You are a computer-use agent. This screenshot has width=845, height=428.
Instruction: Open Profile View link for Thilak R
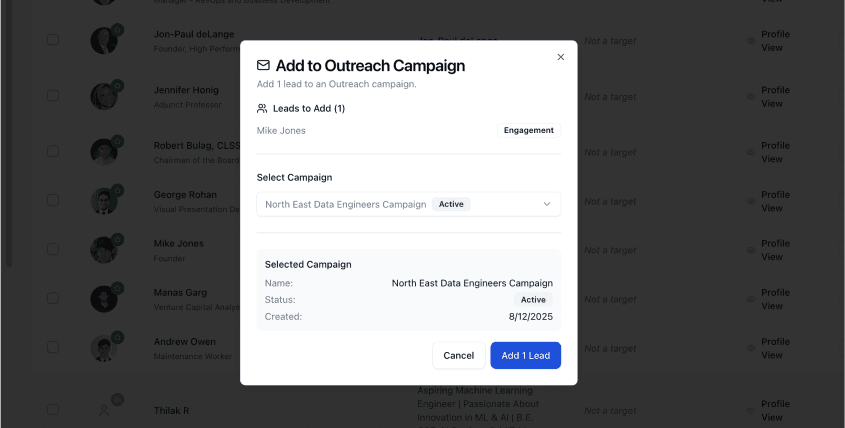pyautogui.click(x=774, y=410)
